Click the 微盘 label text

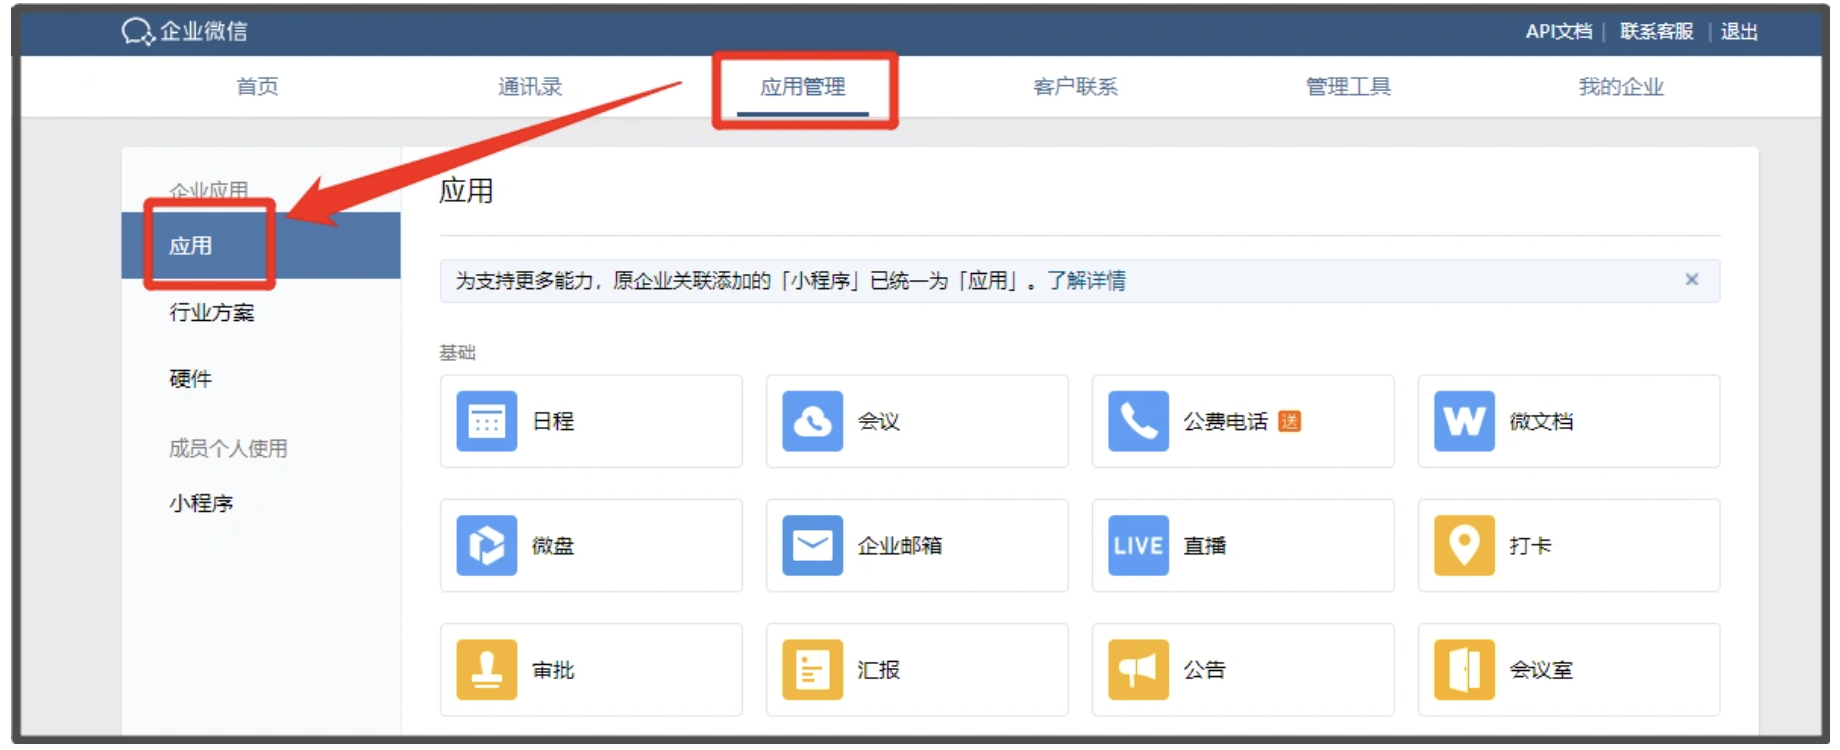click(x=553, y=545)
